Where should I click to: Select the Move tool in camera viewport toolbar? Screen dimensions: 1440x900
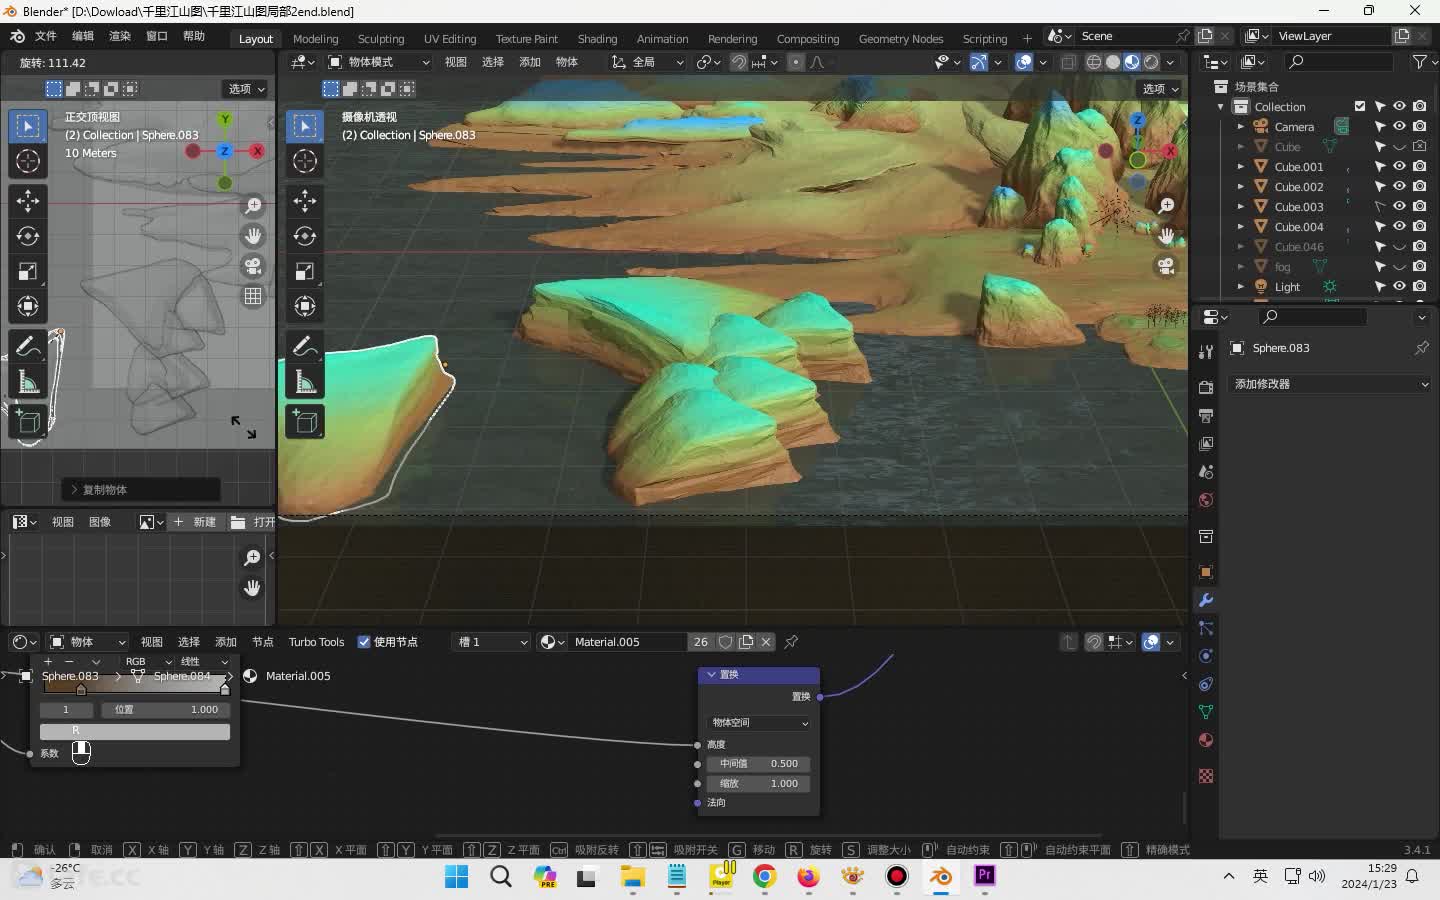tap(305, 201)
